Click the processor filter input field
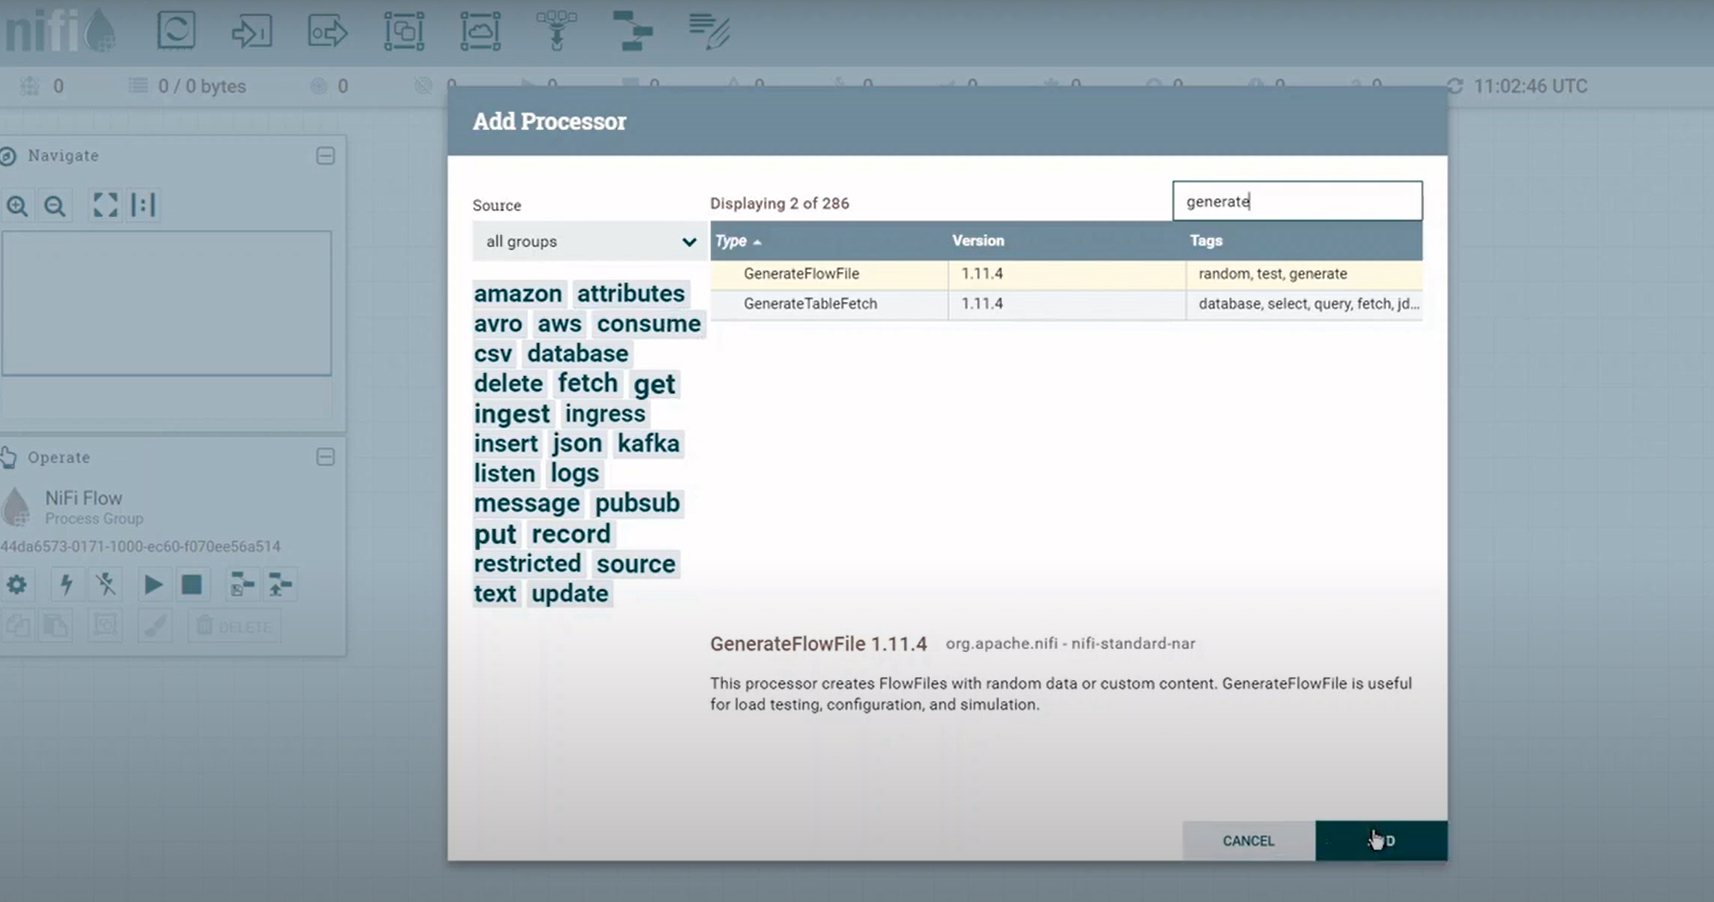The image size is (1714, 902). pos(1297,201)
